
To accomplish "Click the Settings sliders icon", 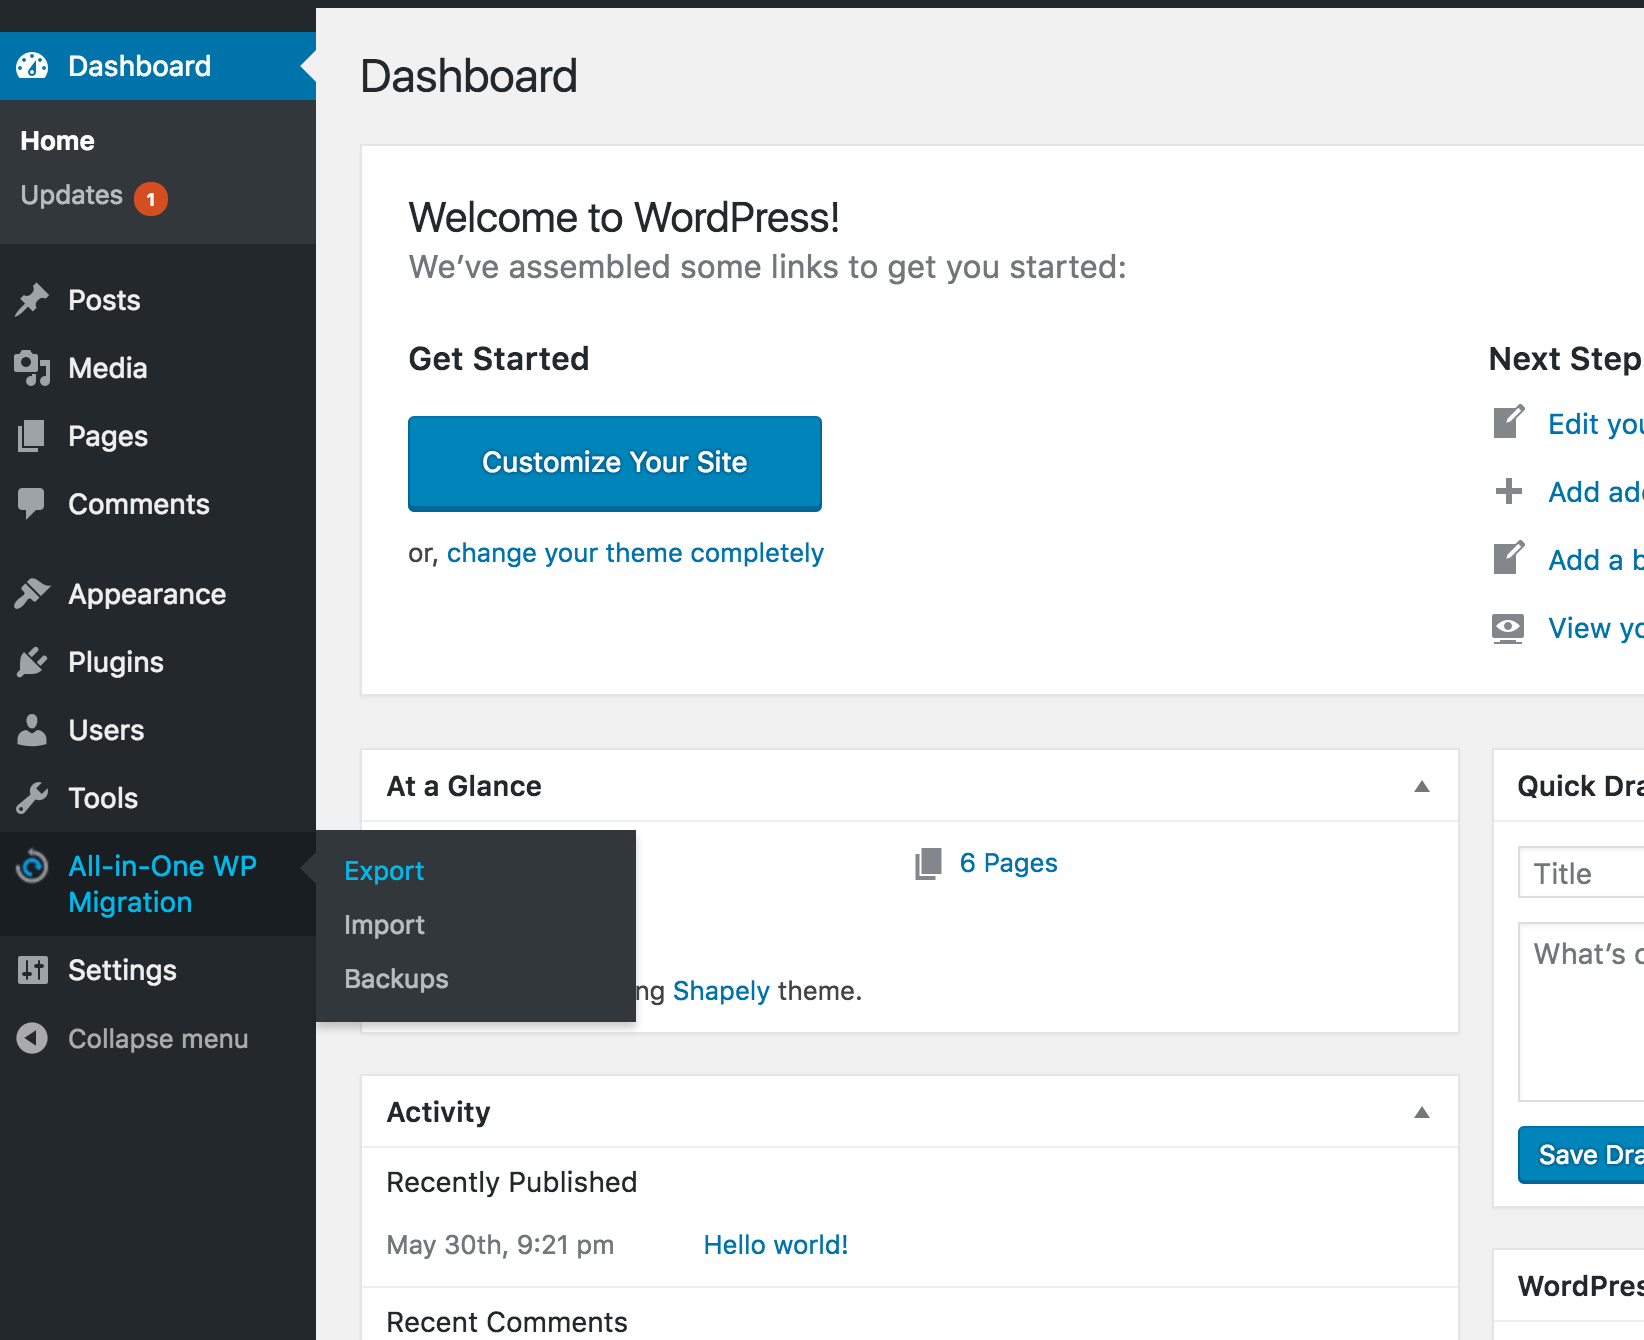I will click(x=32, y=970).
